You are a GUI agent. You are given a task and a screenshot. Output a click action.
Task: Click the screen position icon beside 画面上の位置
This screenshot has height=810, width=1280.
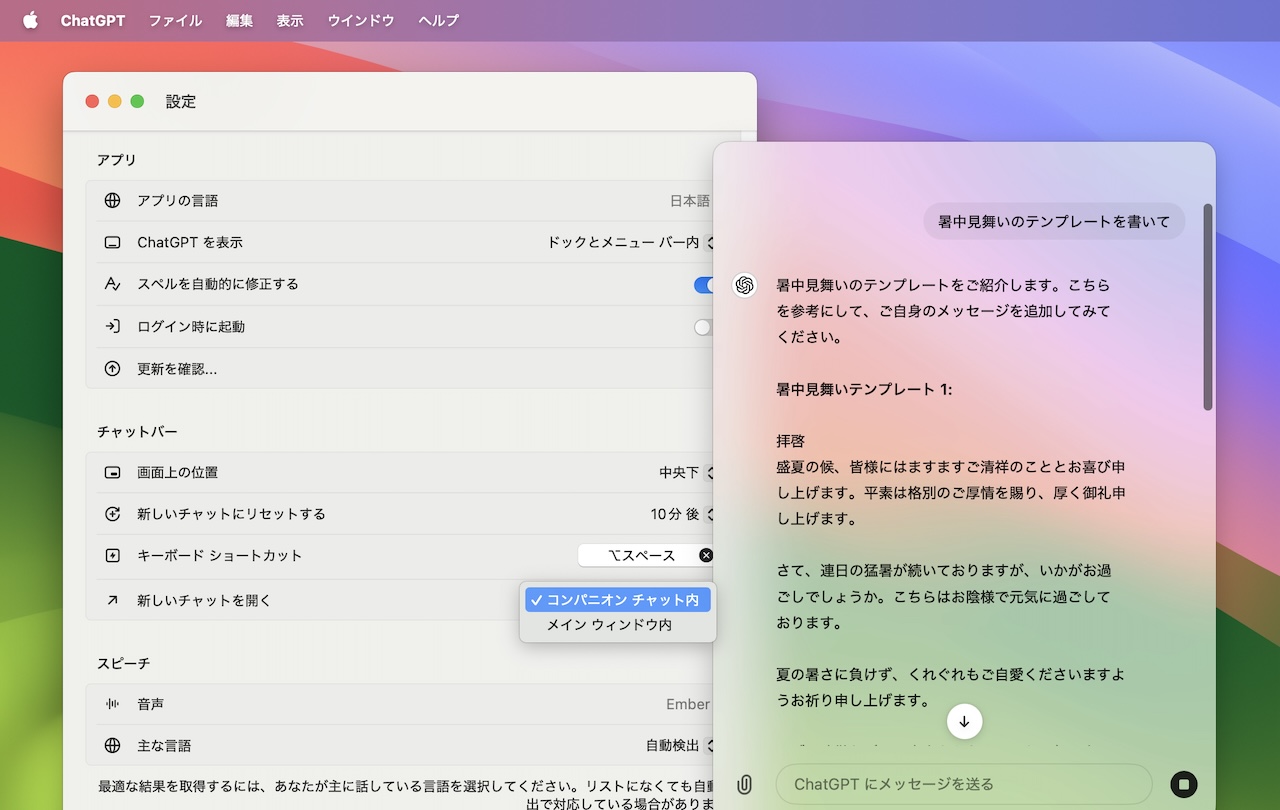click(112, 472)
